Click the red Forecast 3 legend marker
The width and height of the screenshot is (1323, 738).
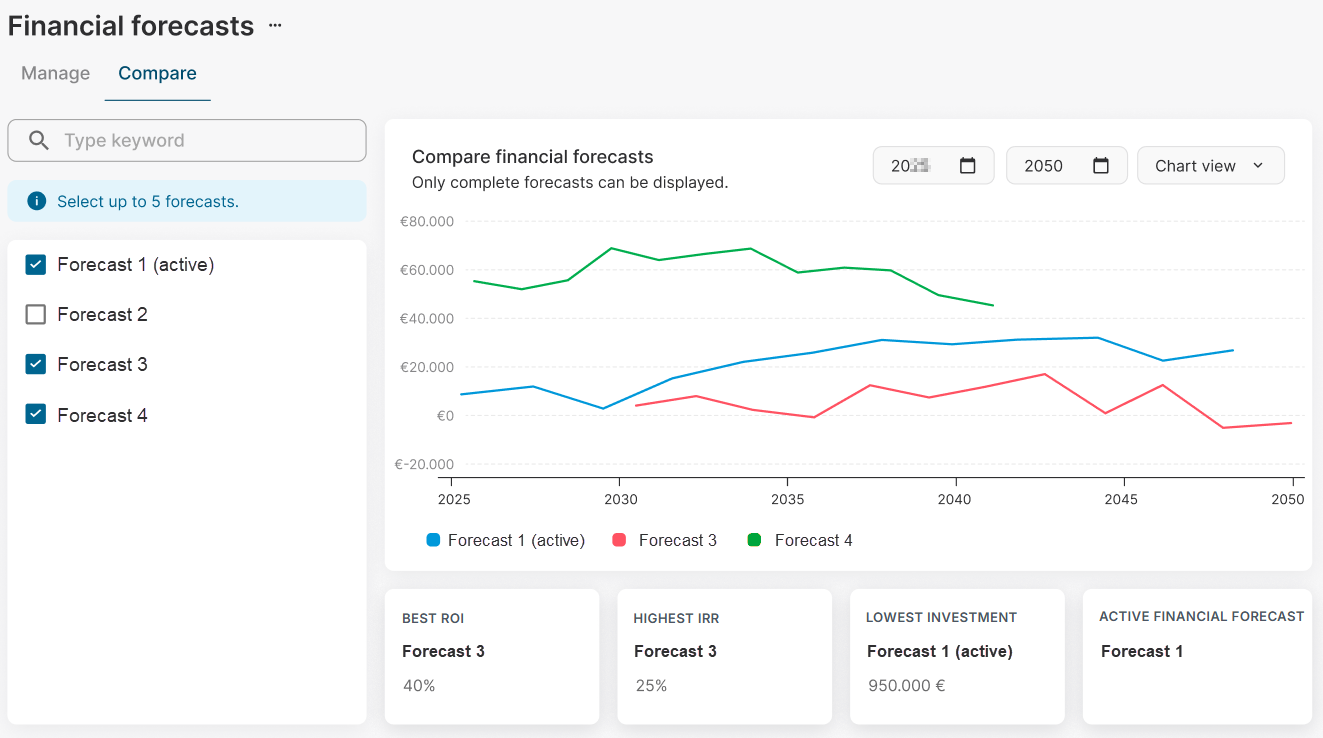pos(619,540)
